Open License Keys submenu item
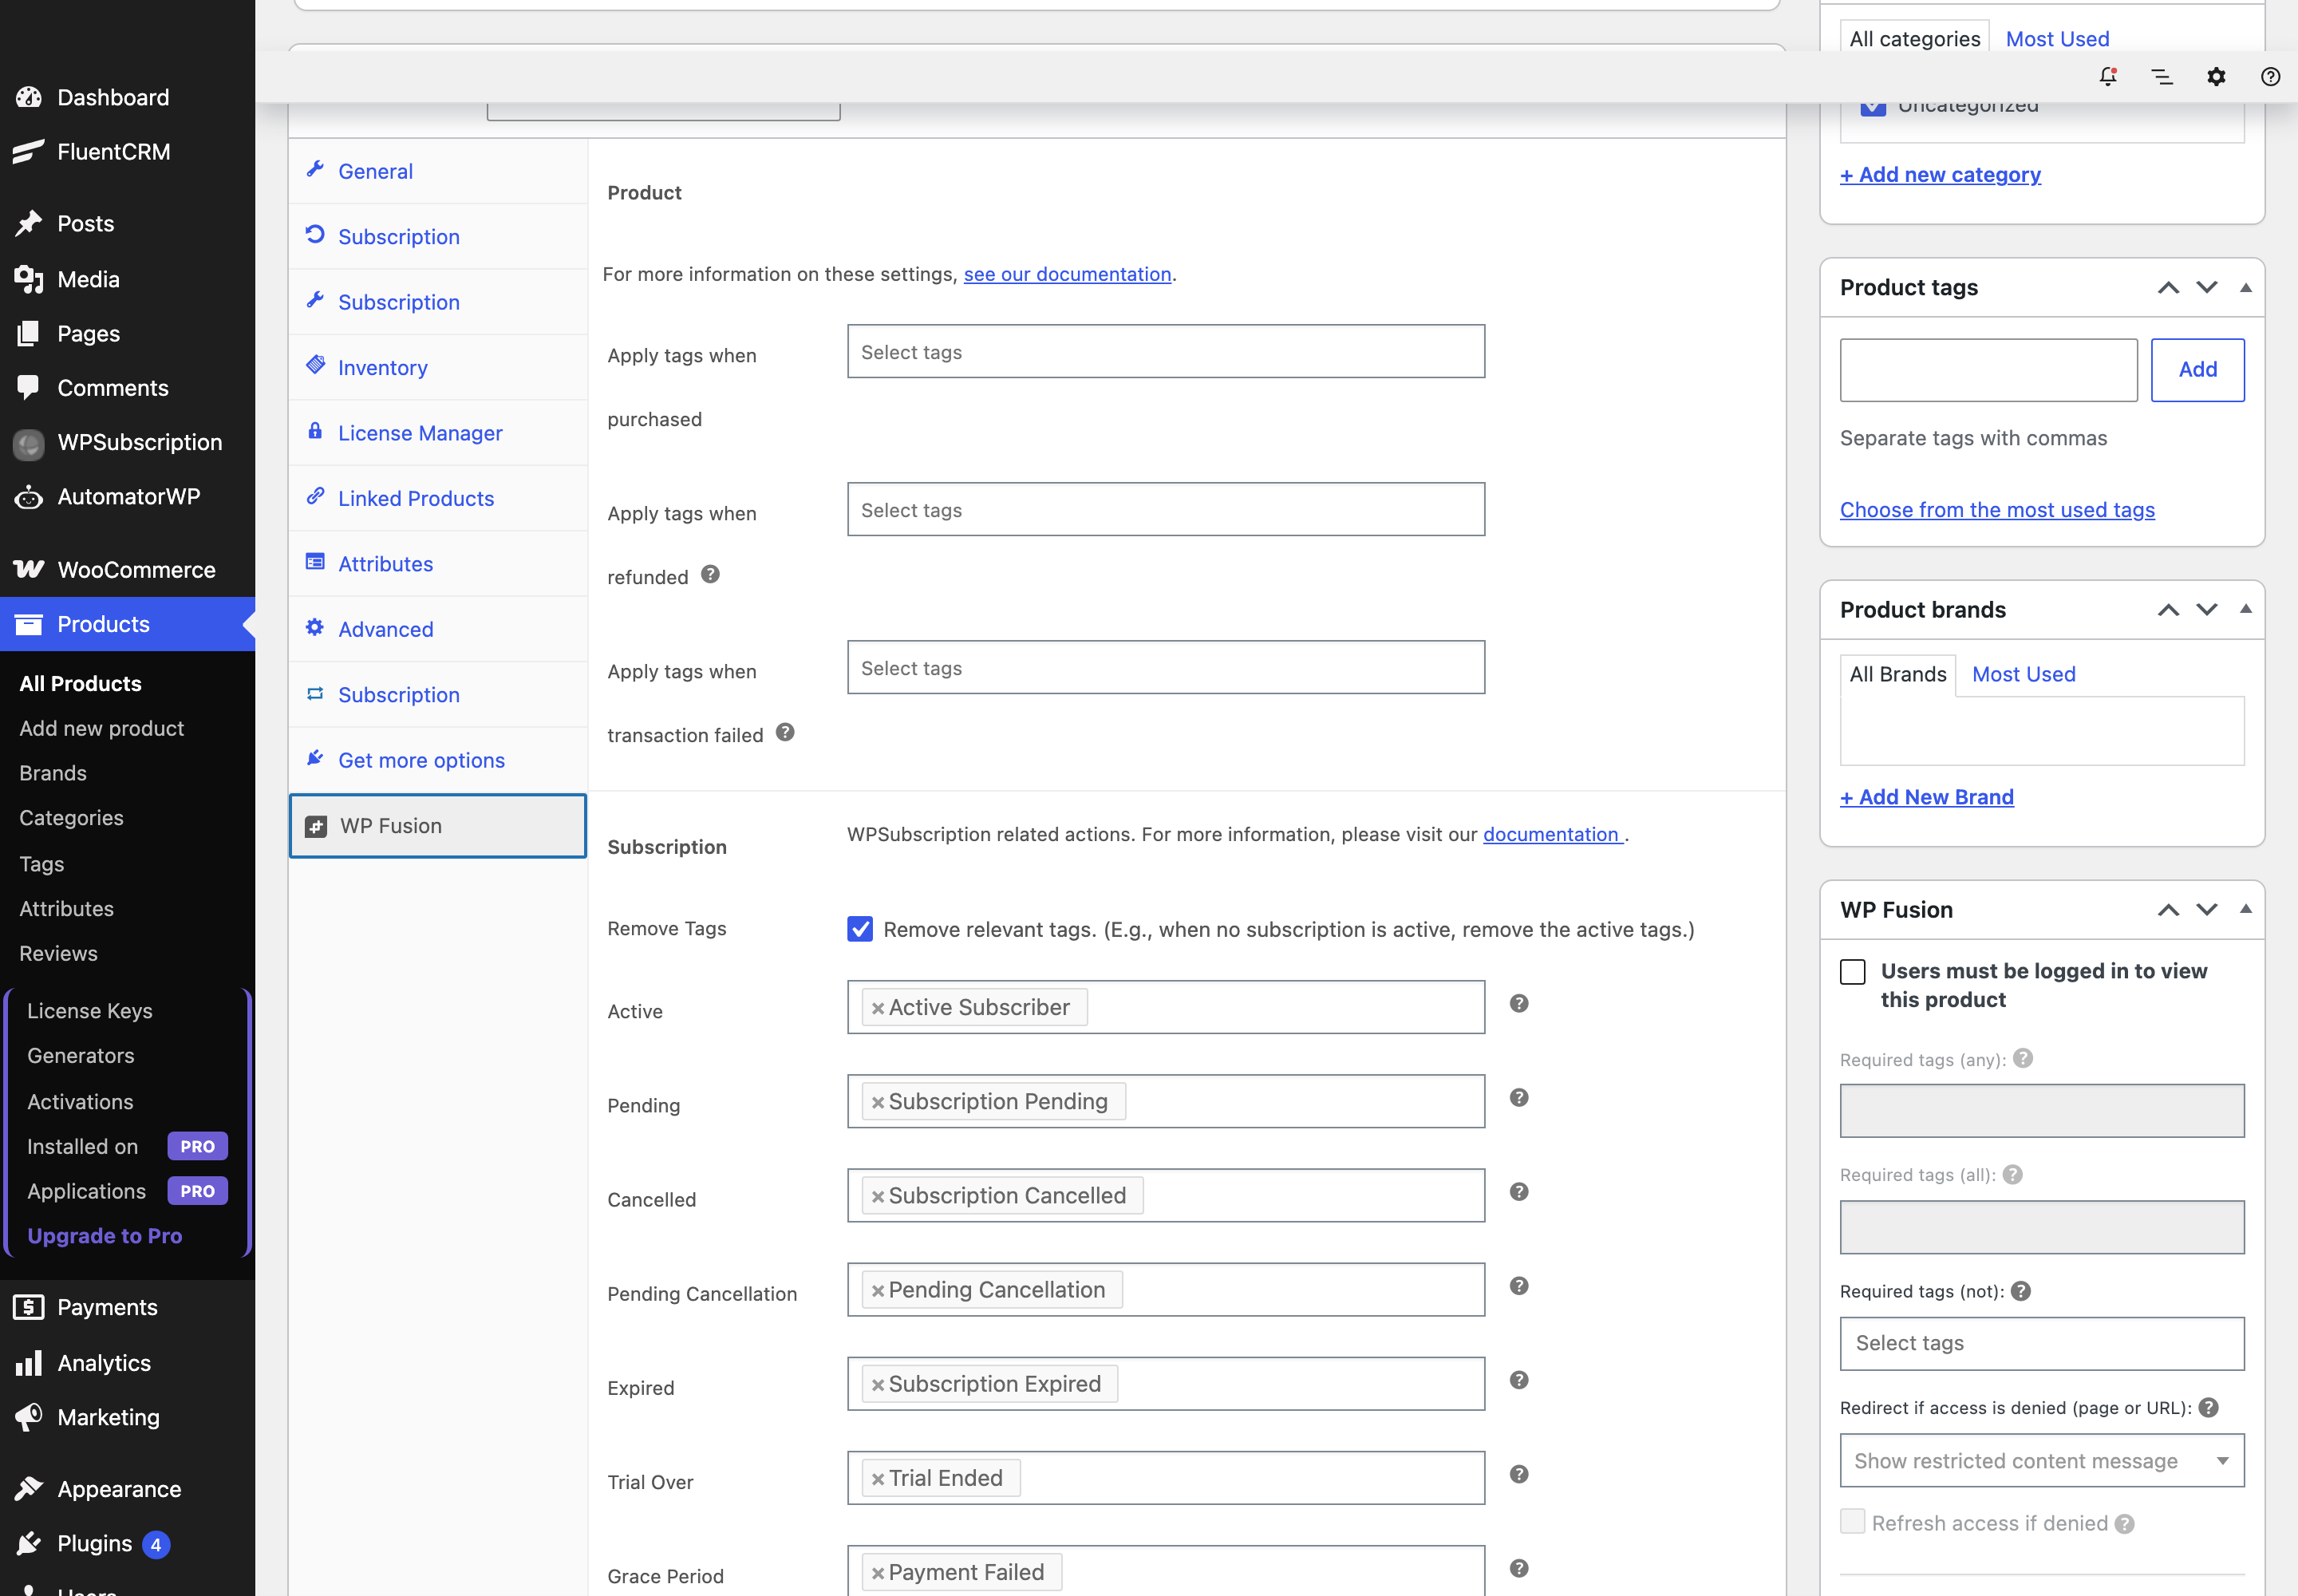The height and width of the screenshot is (1596, 2298). (x=90, y=1010)
